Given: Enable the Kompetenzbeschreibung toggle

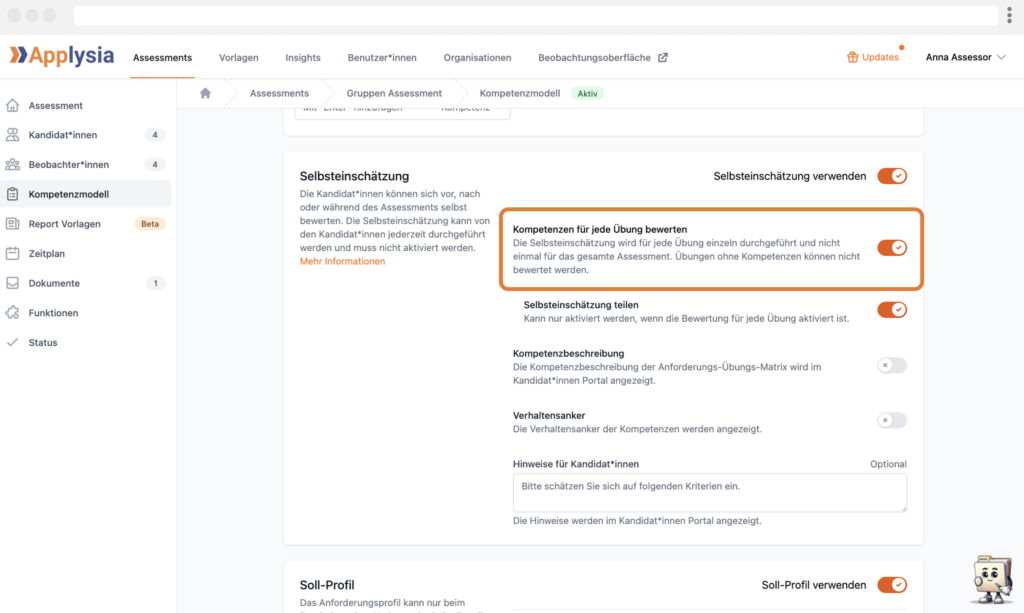Looking at the screenshot, I should pos(891,365).
